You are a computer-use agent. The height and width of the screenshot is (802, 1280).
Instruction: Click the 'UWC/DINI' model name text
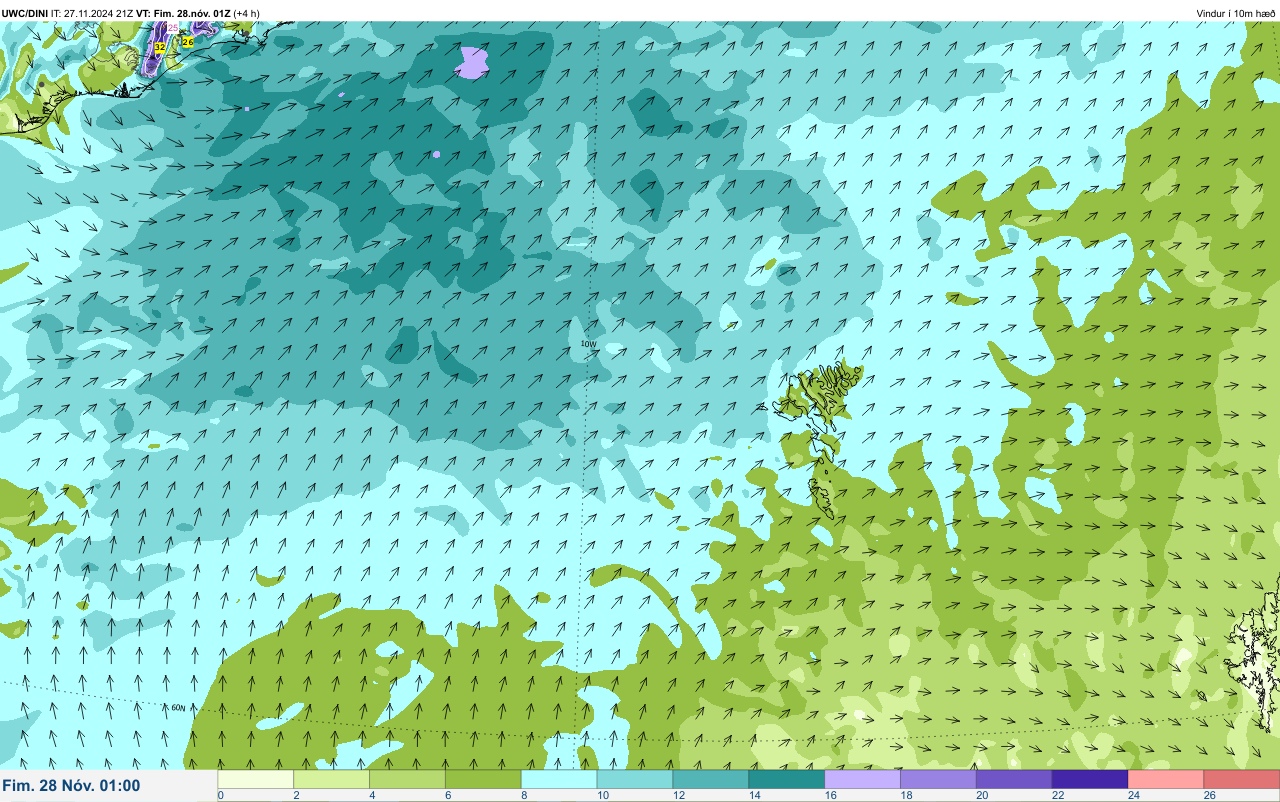25,13
